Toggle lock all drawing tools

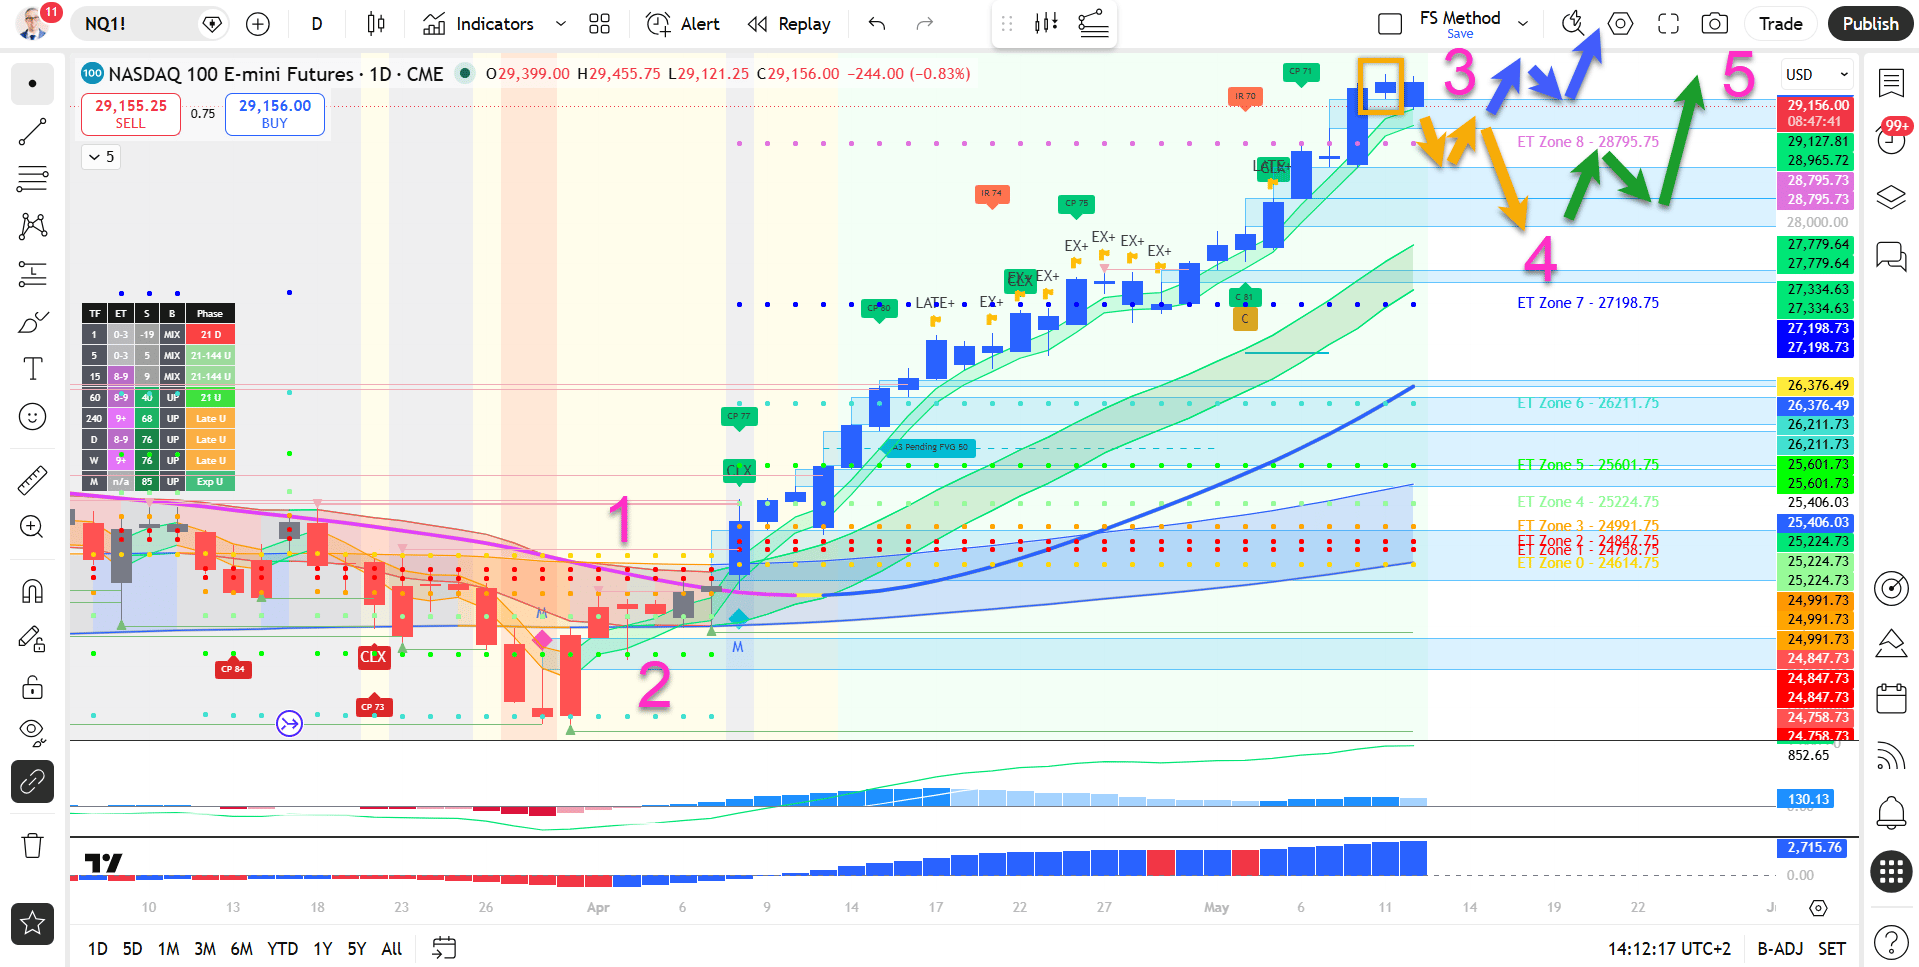click(32, 687)
